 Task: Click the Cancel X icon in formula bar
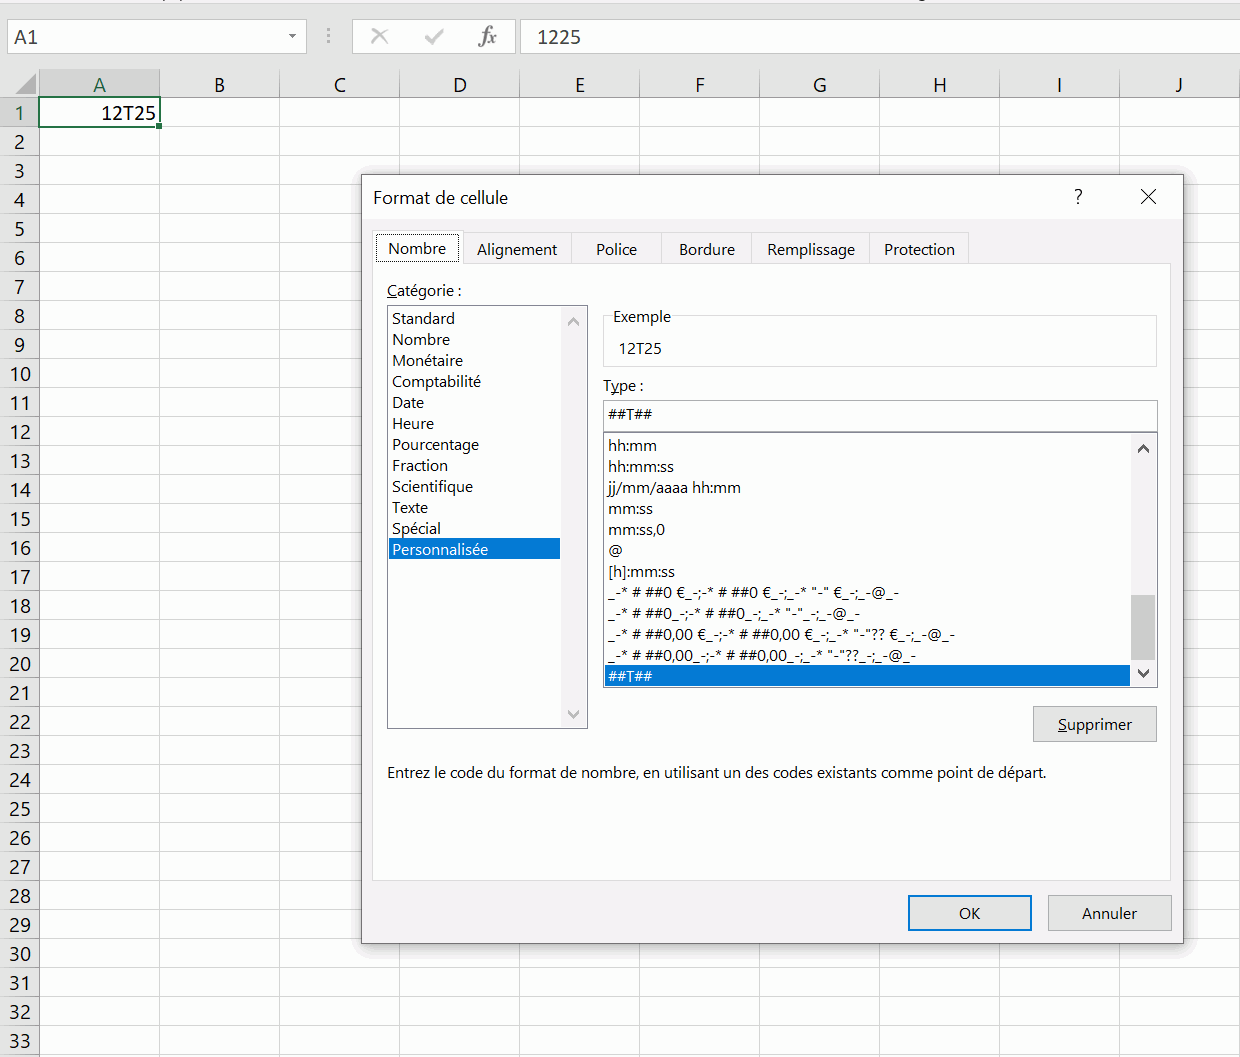coord(379,37)
